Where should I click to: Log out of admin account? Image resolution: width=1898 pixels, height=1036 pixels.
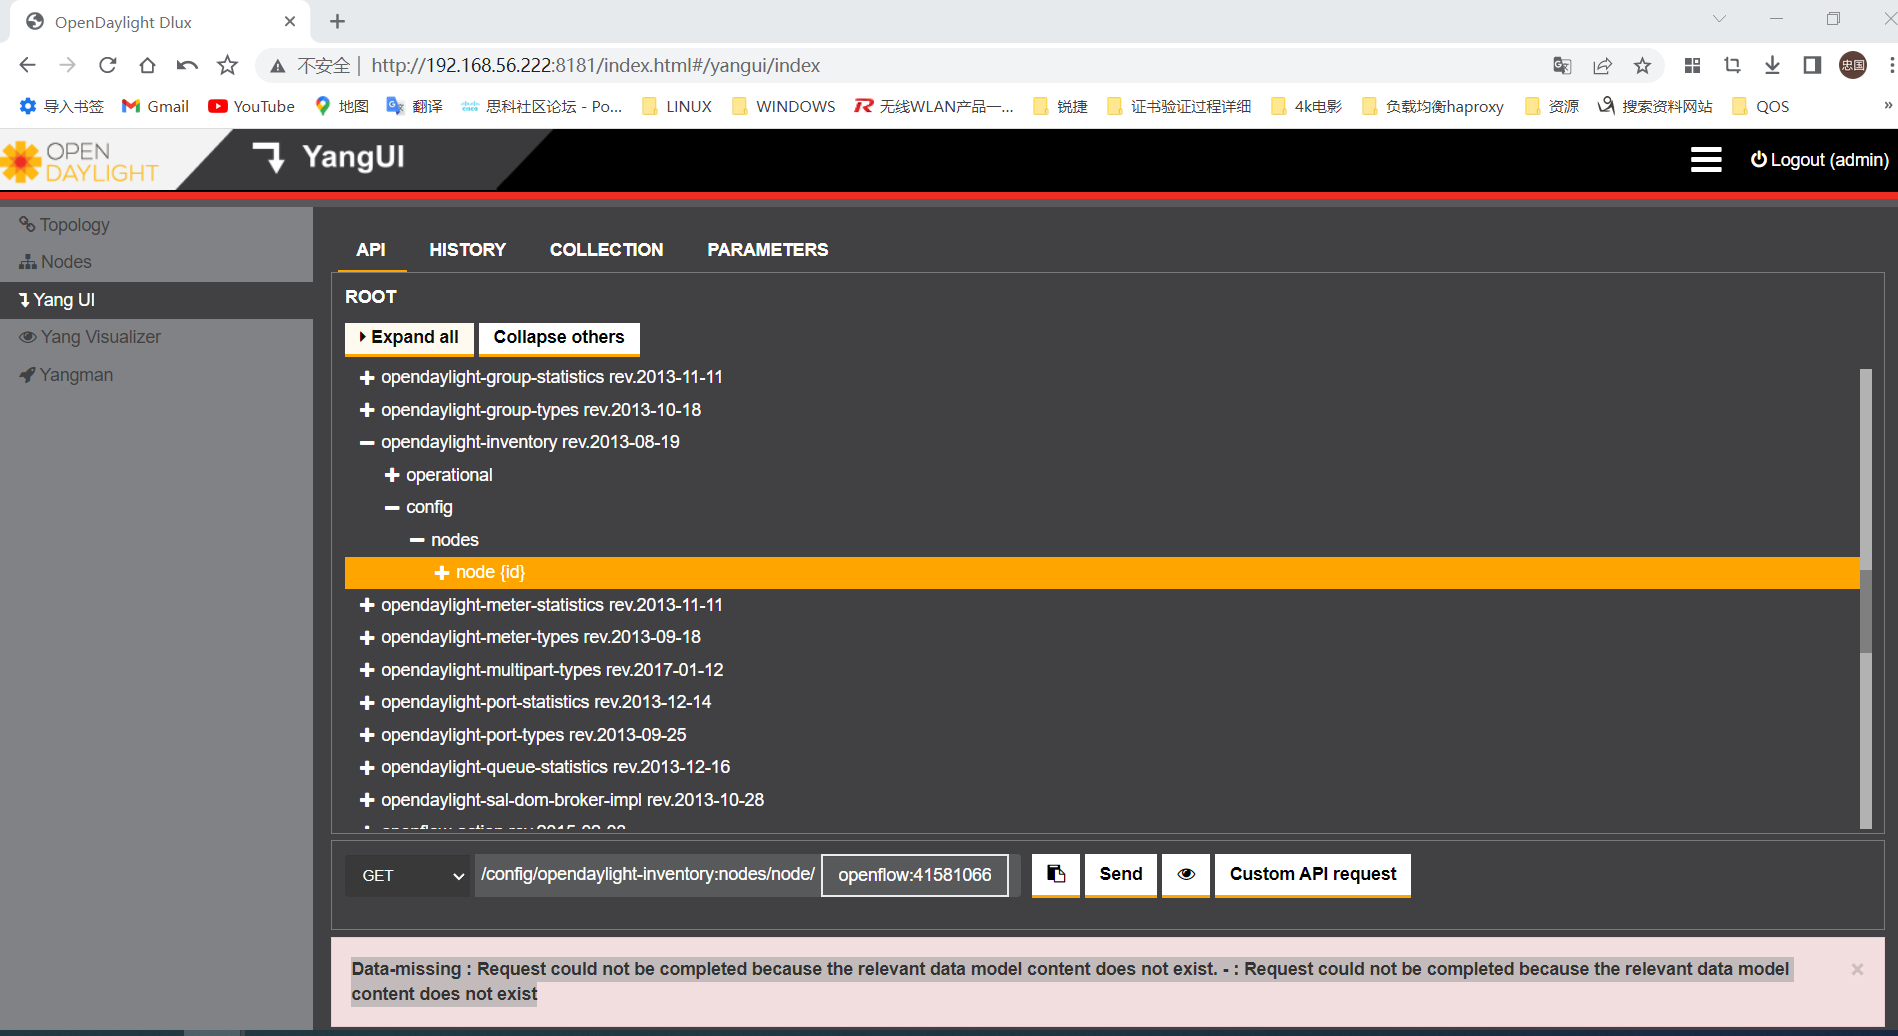(1820, 160)
